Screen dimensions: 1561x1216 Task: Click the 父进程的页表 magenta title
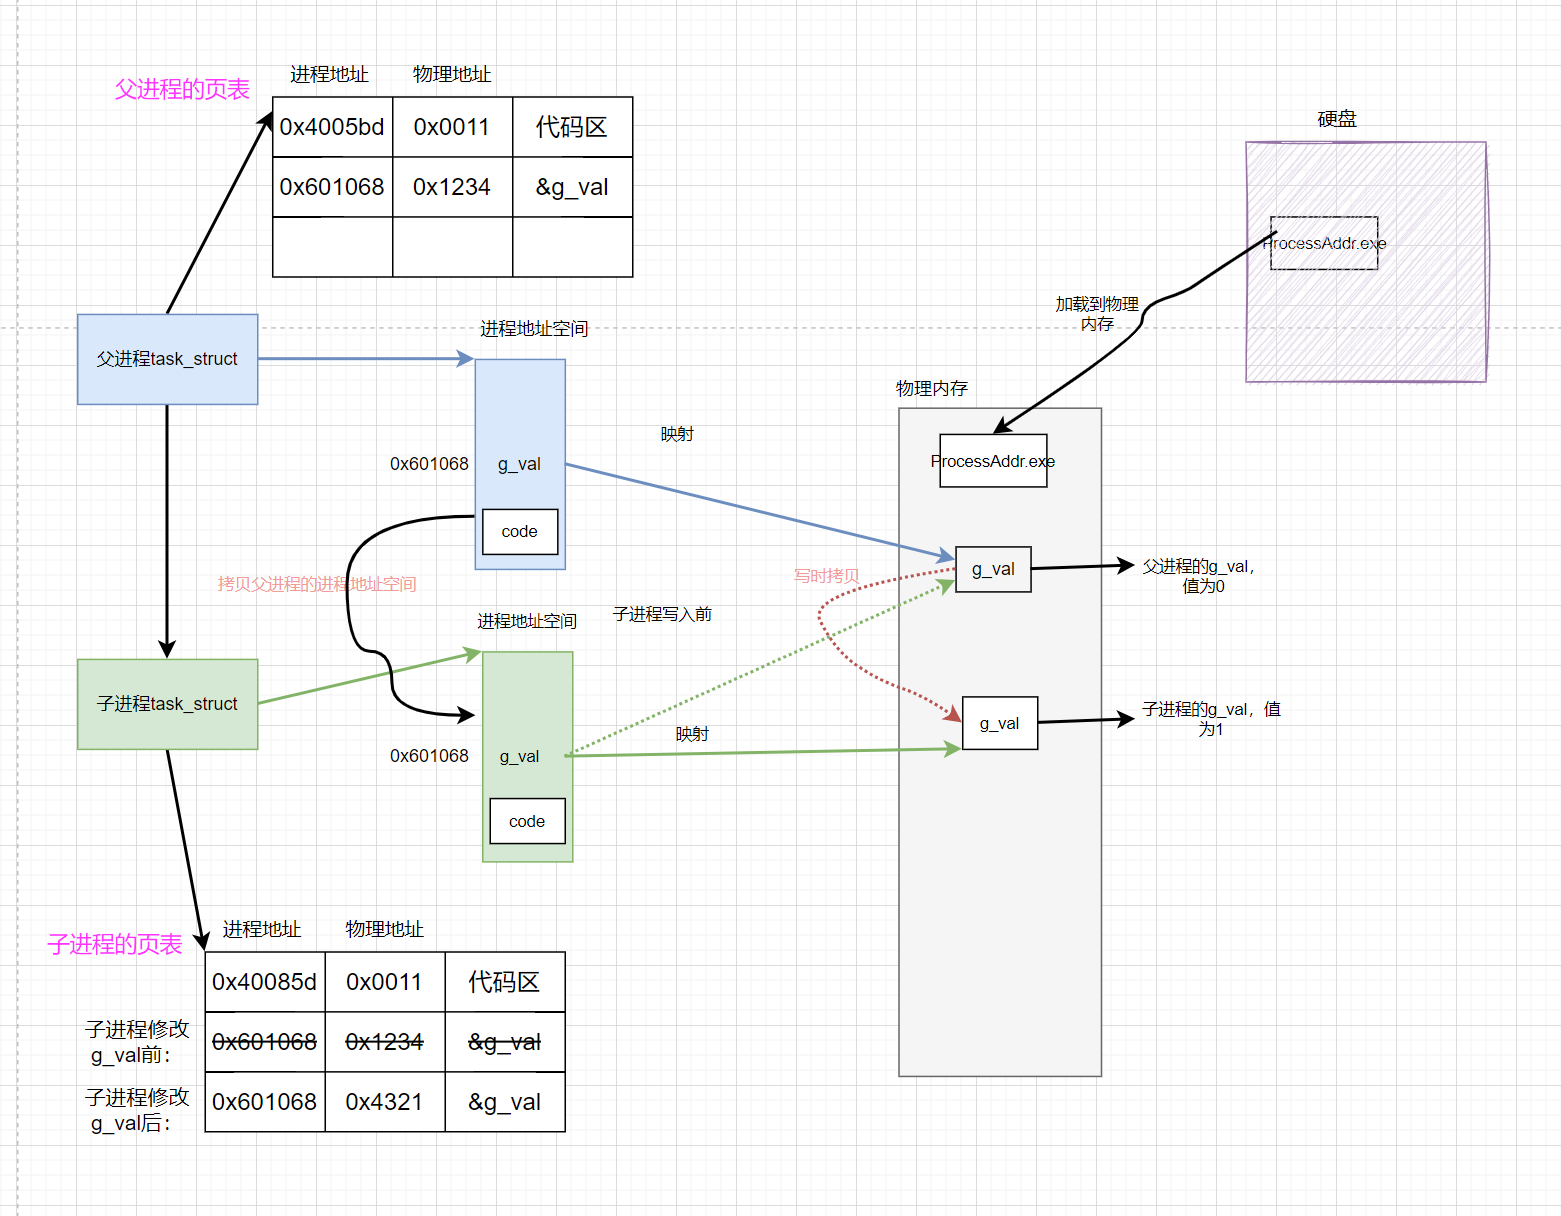pos(182,89)
